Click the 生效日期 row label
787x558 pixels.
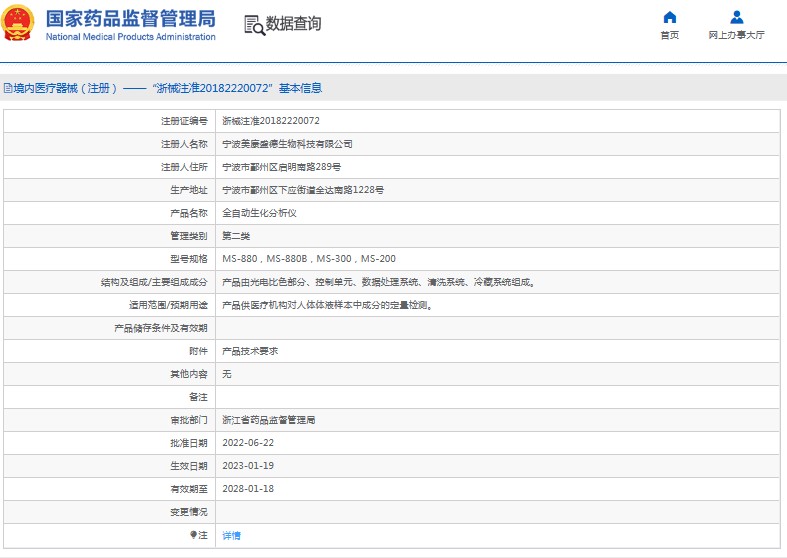coord(189,466)
